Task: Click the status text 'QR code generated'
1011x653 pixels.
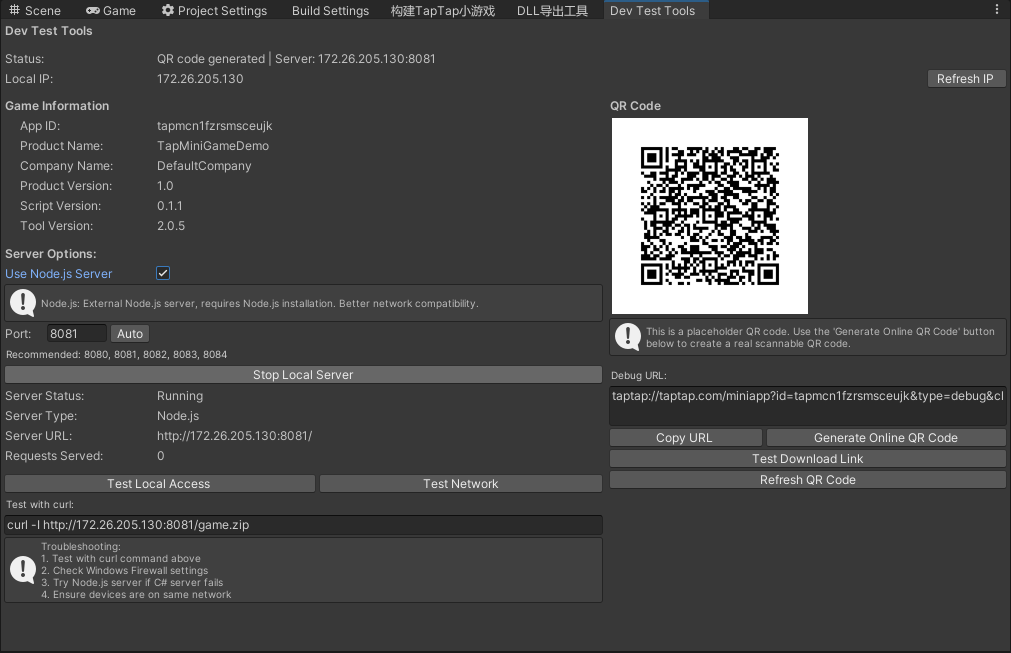Action: (211, 59)
